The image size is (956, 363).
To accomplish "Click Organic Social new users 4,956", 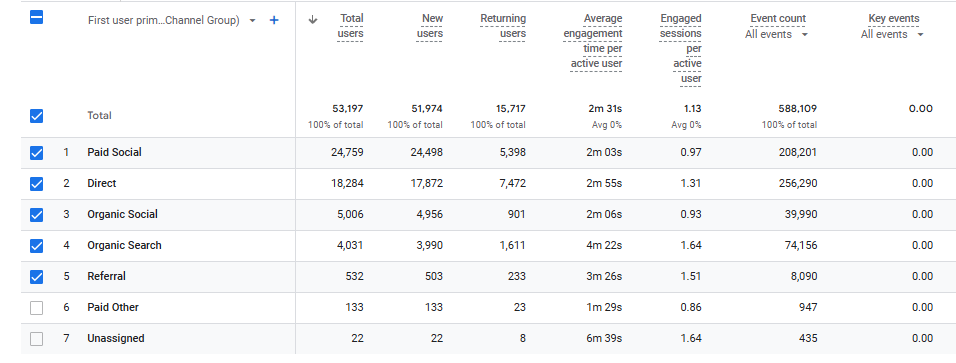I will [x=430, y=214].
